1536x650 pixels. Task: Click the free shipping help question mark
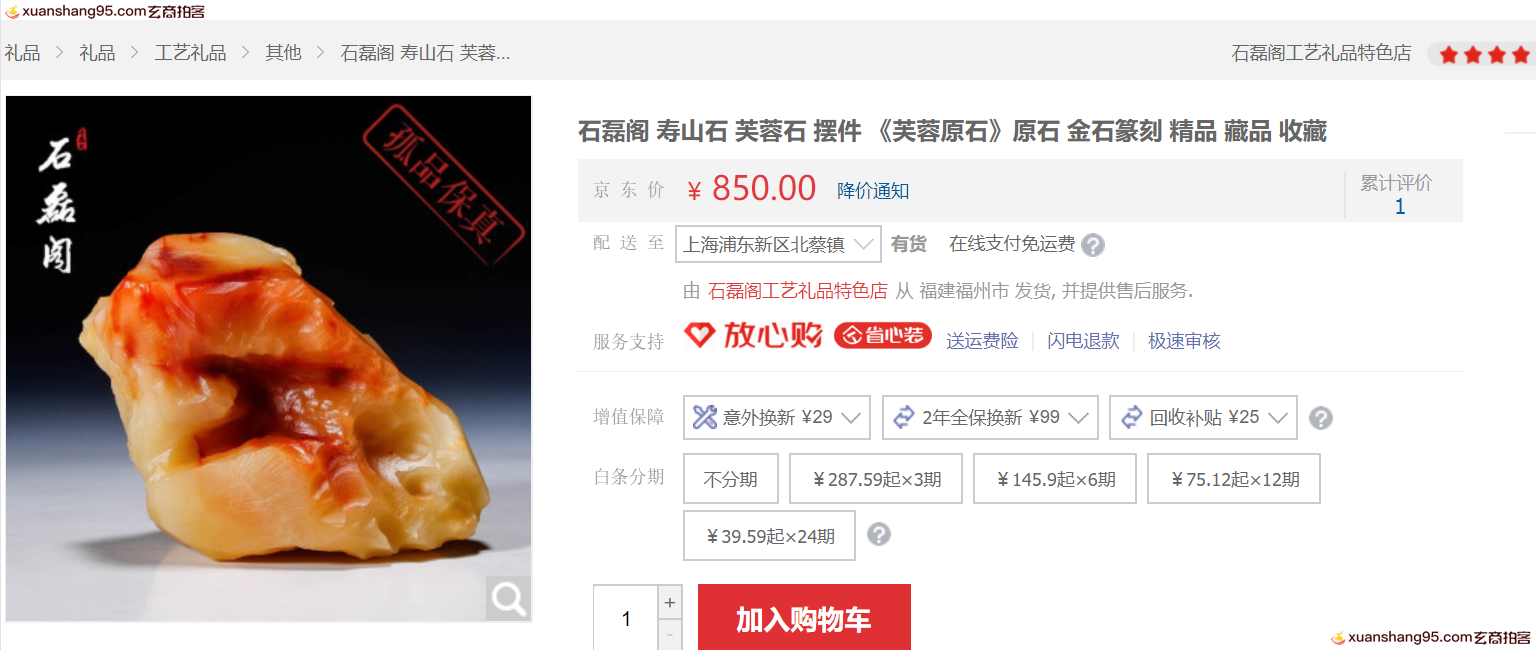[1093, 245]
